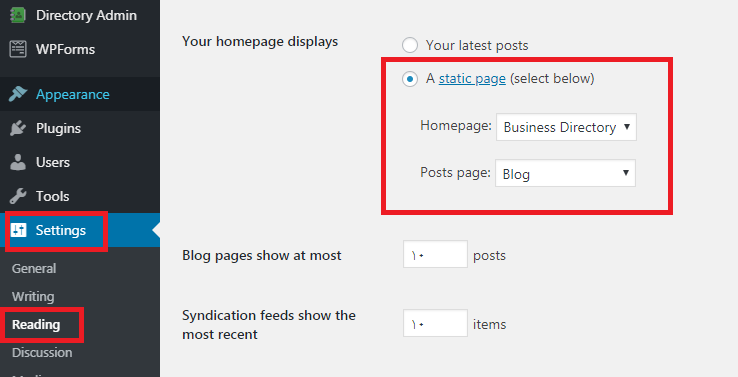Click the Settings sliders icon
Viewport: 738px width, 377px height.
coord(18,230)
